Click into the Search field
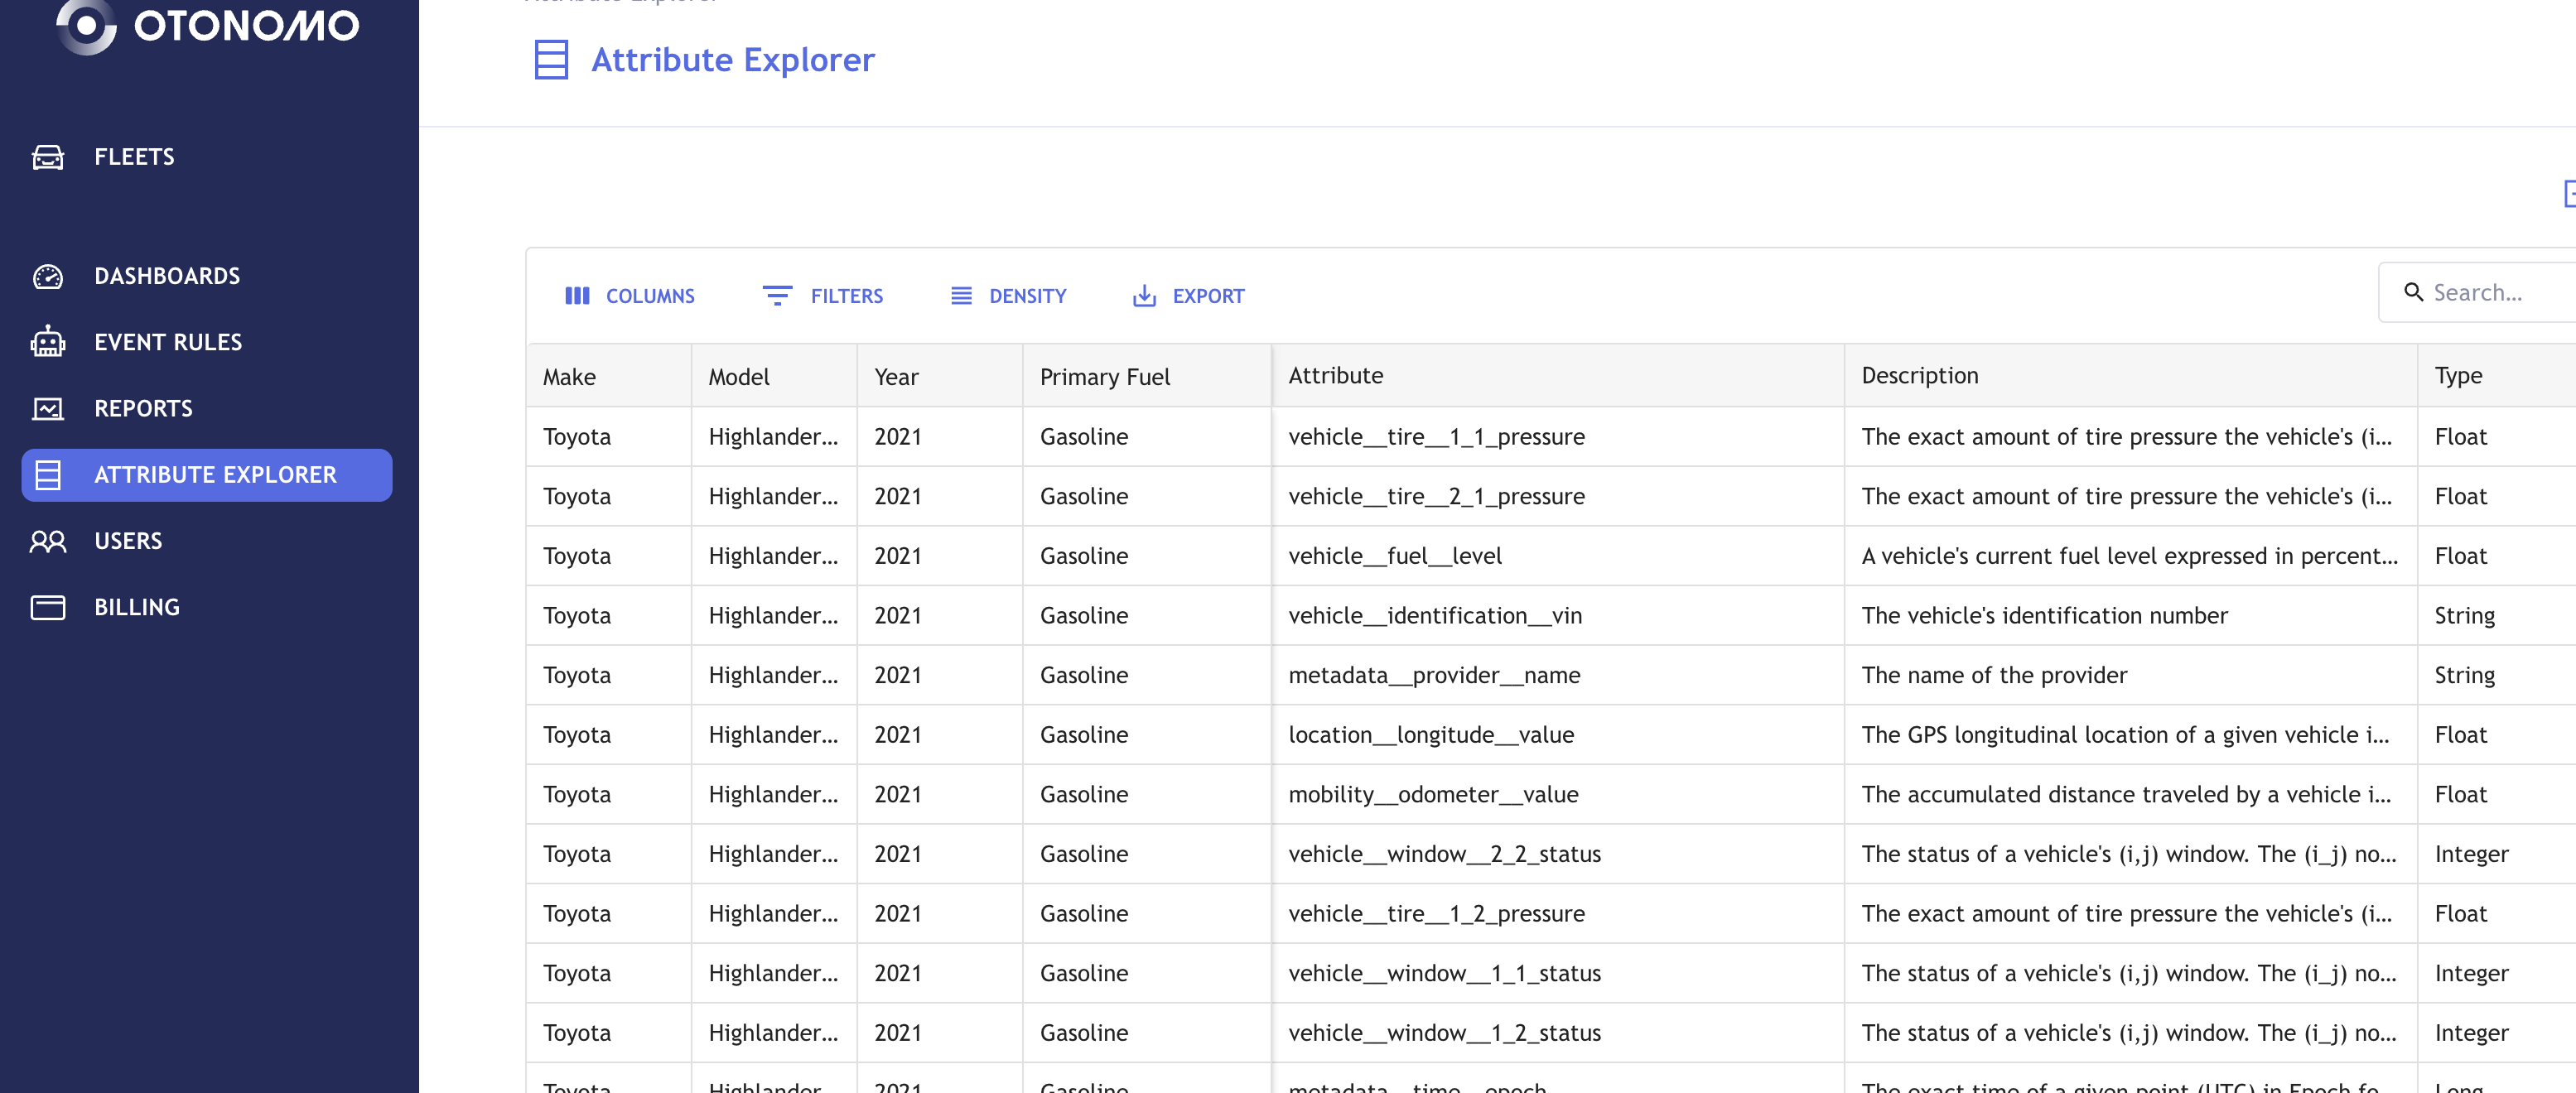 click(x=2490, y=293)
